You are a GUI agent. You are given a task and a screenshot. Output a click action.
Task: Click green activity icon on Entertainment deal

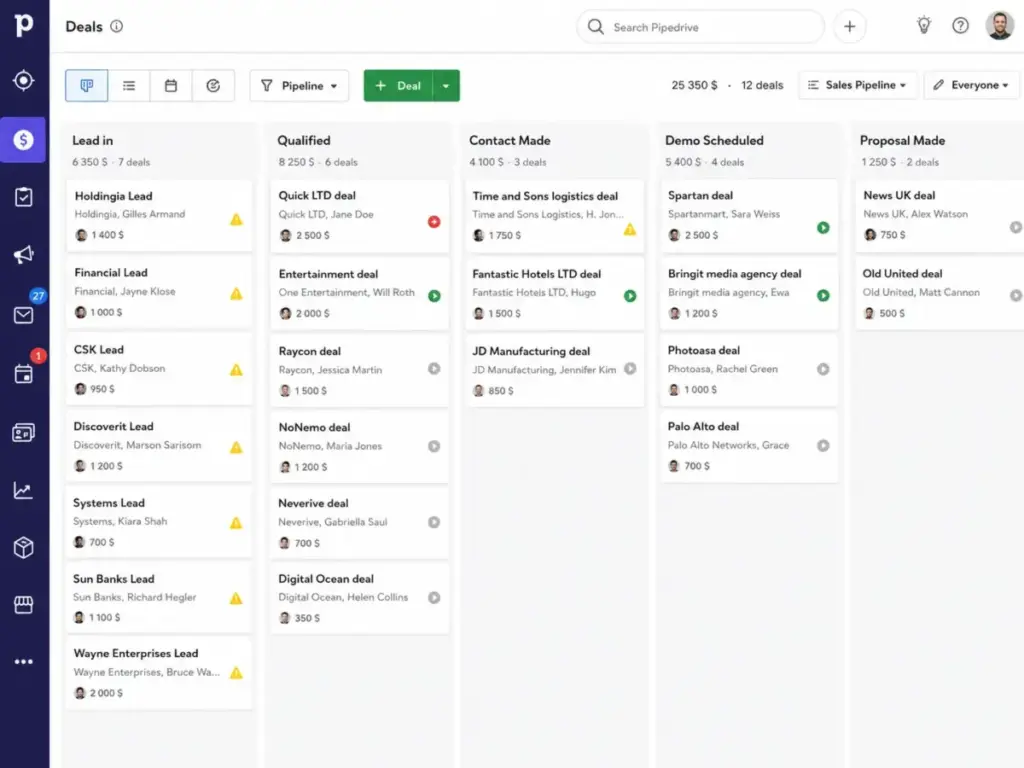click(434, 296)
